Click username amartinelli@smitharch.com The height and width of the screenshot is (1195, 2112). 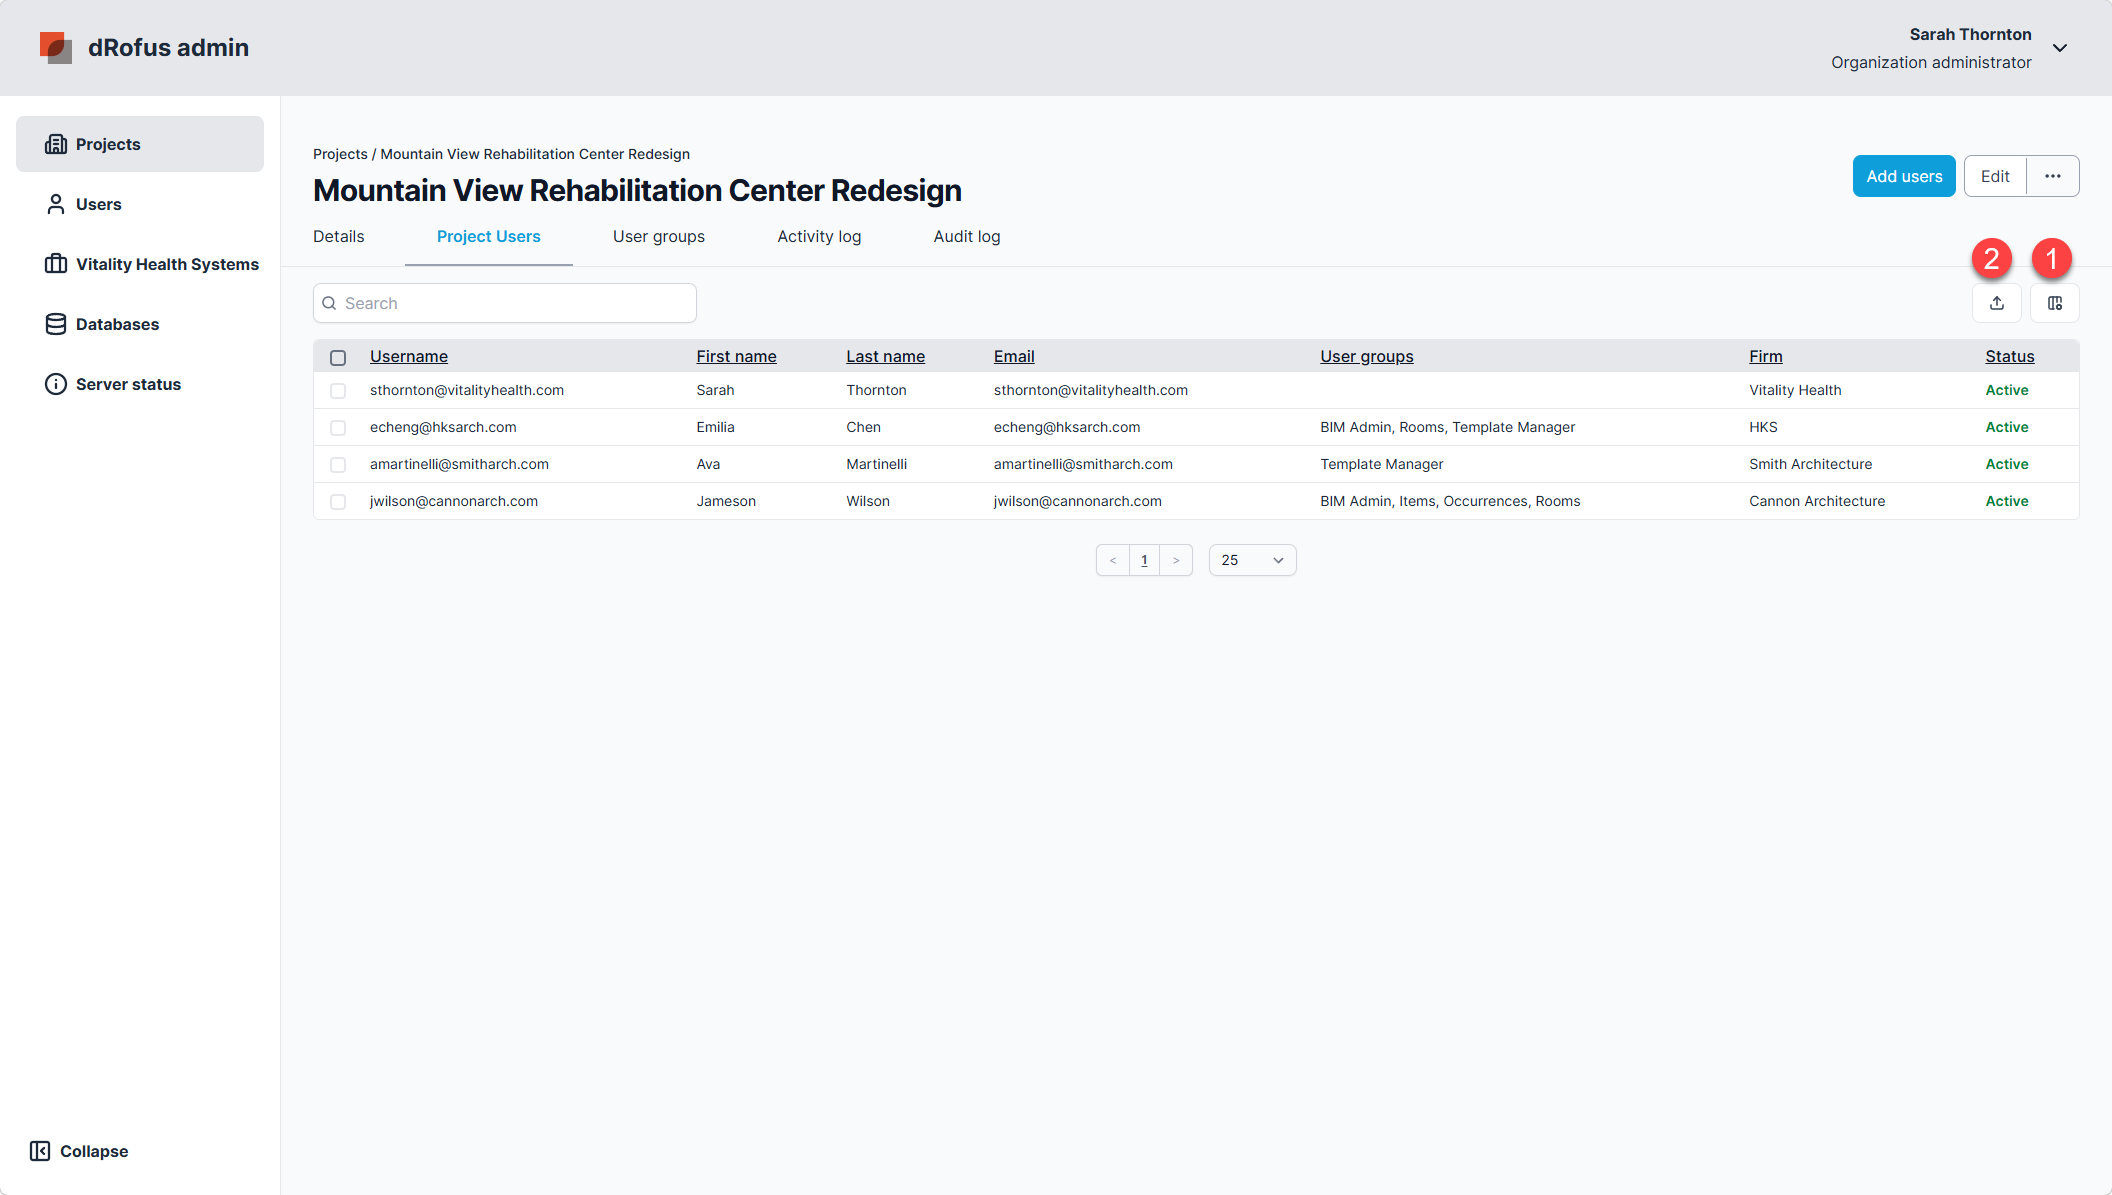pos(459,464)
